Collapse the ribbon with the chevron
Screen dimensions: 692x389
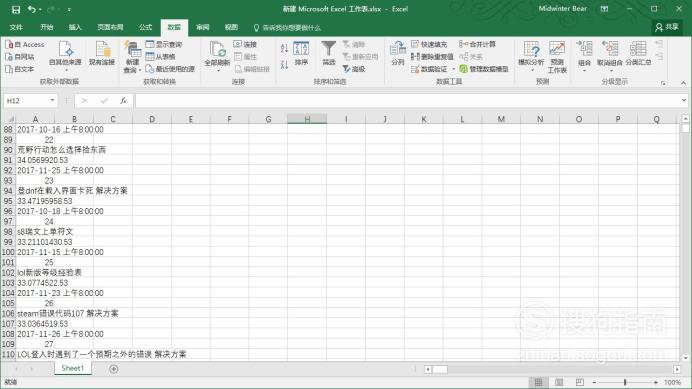click(683, 83)
